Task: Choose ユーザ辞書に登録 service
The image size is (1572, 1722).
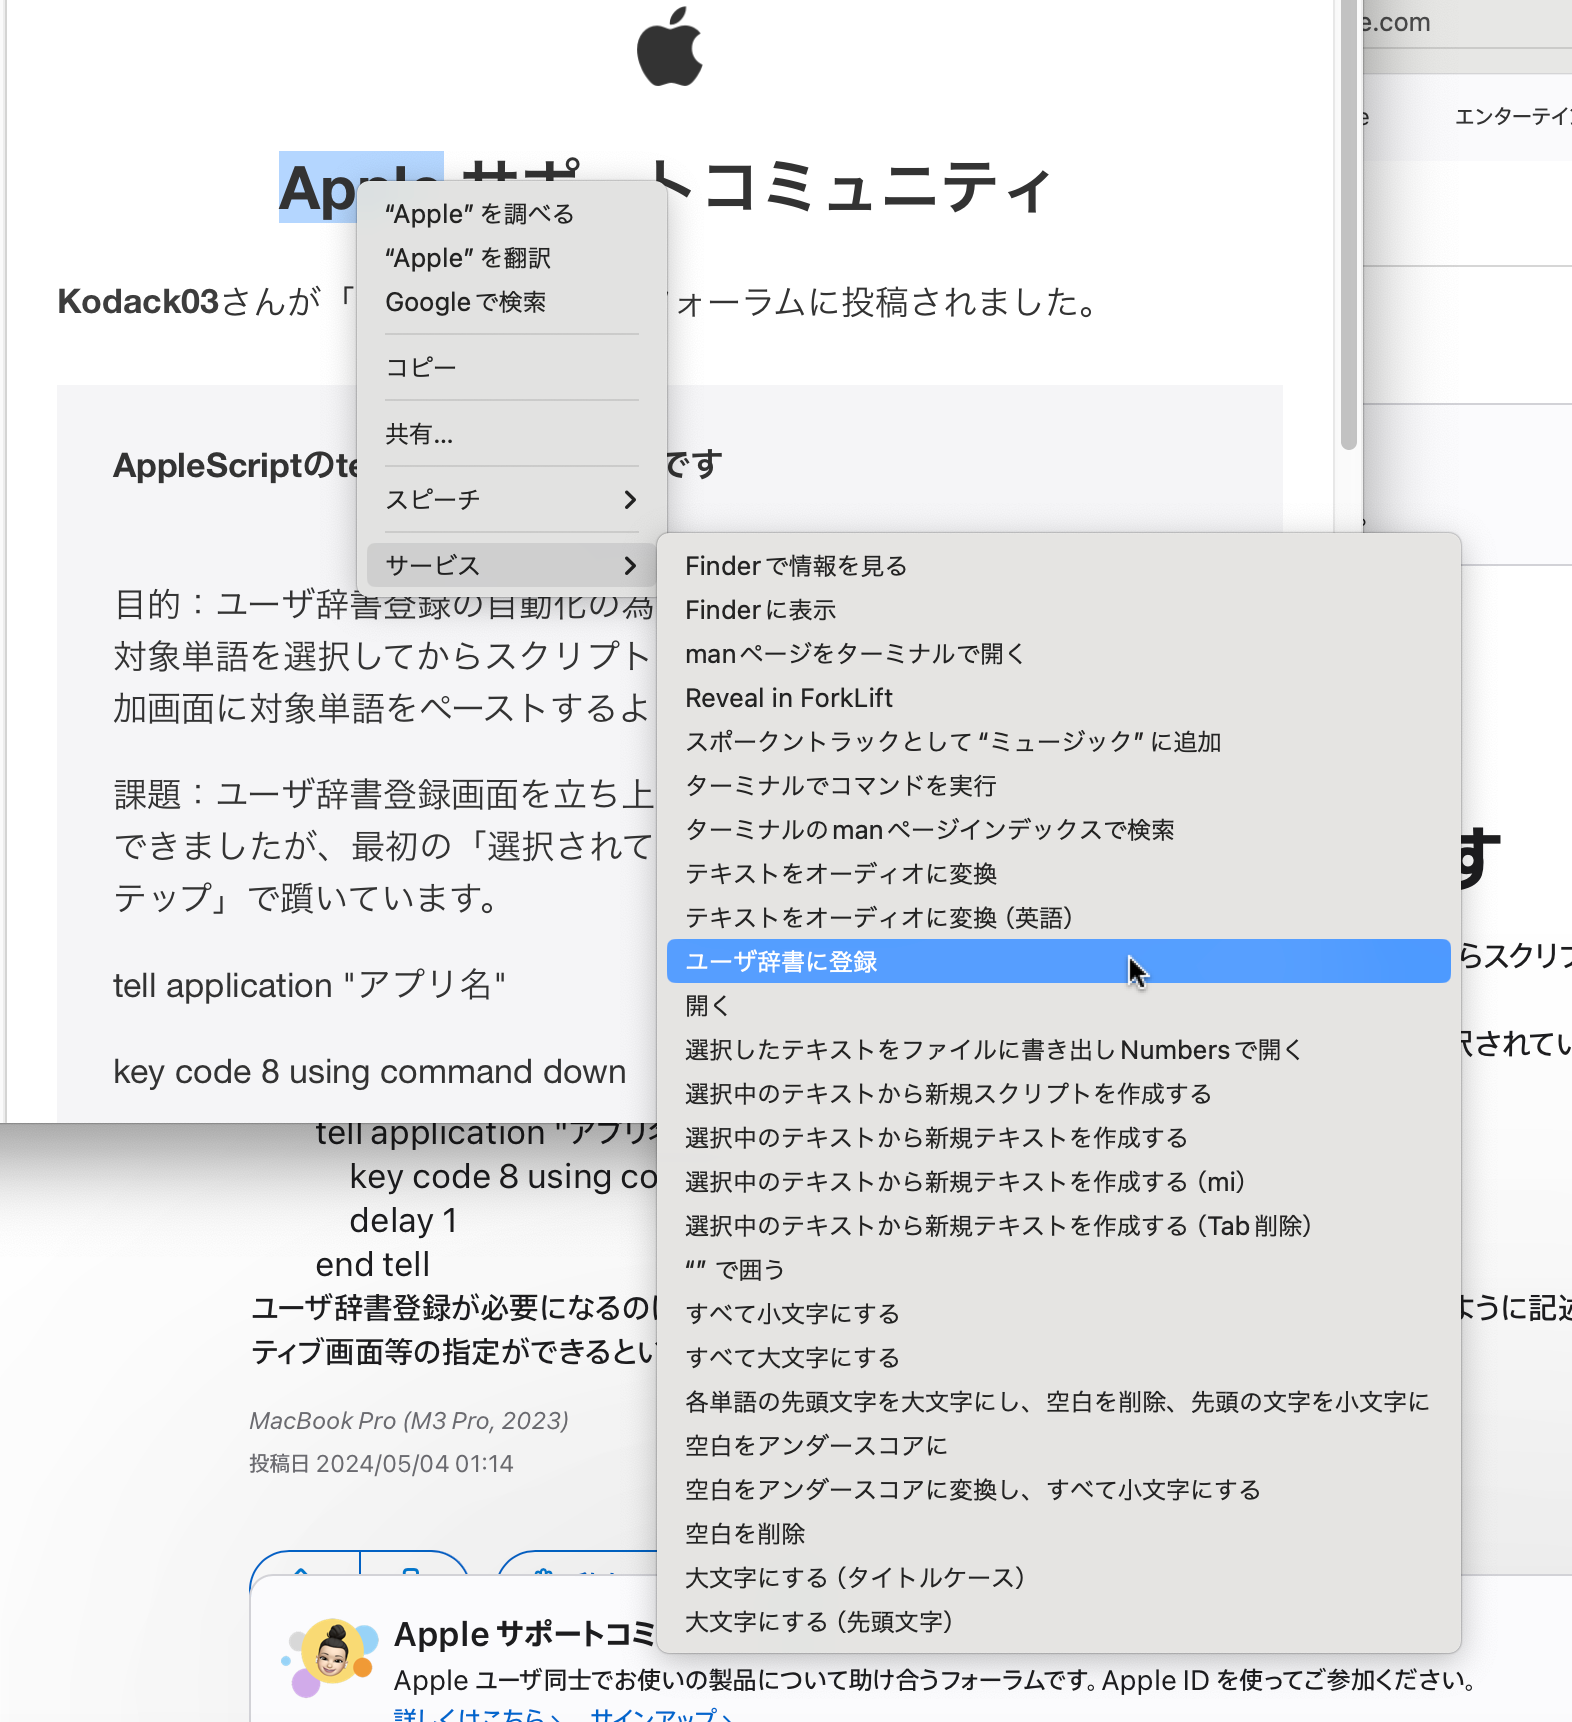Action: (1059, 961)
